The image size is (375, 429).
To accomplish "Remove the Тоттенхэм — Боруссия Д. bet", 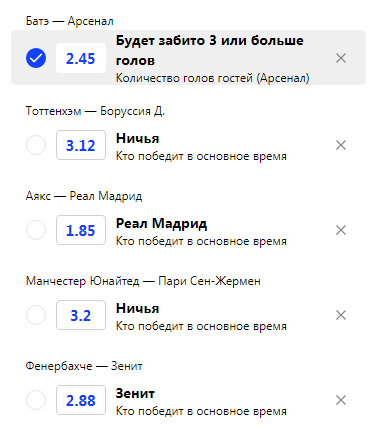I will click(341, 145).
